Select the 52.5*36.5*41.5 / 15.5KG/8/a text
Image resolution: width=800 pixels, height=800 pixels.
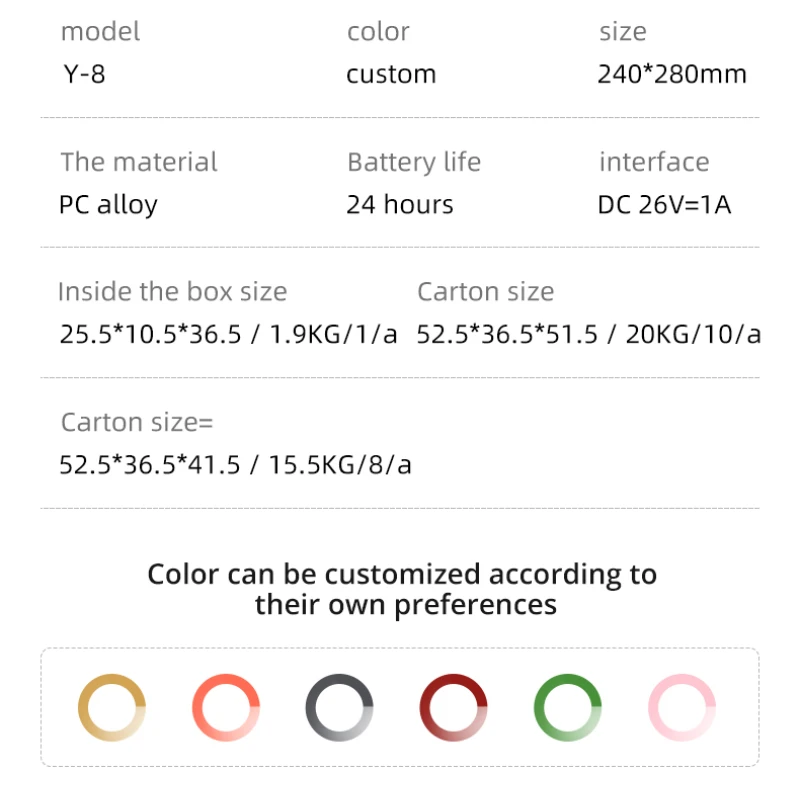point(236,465)
